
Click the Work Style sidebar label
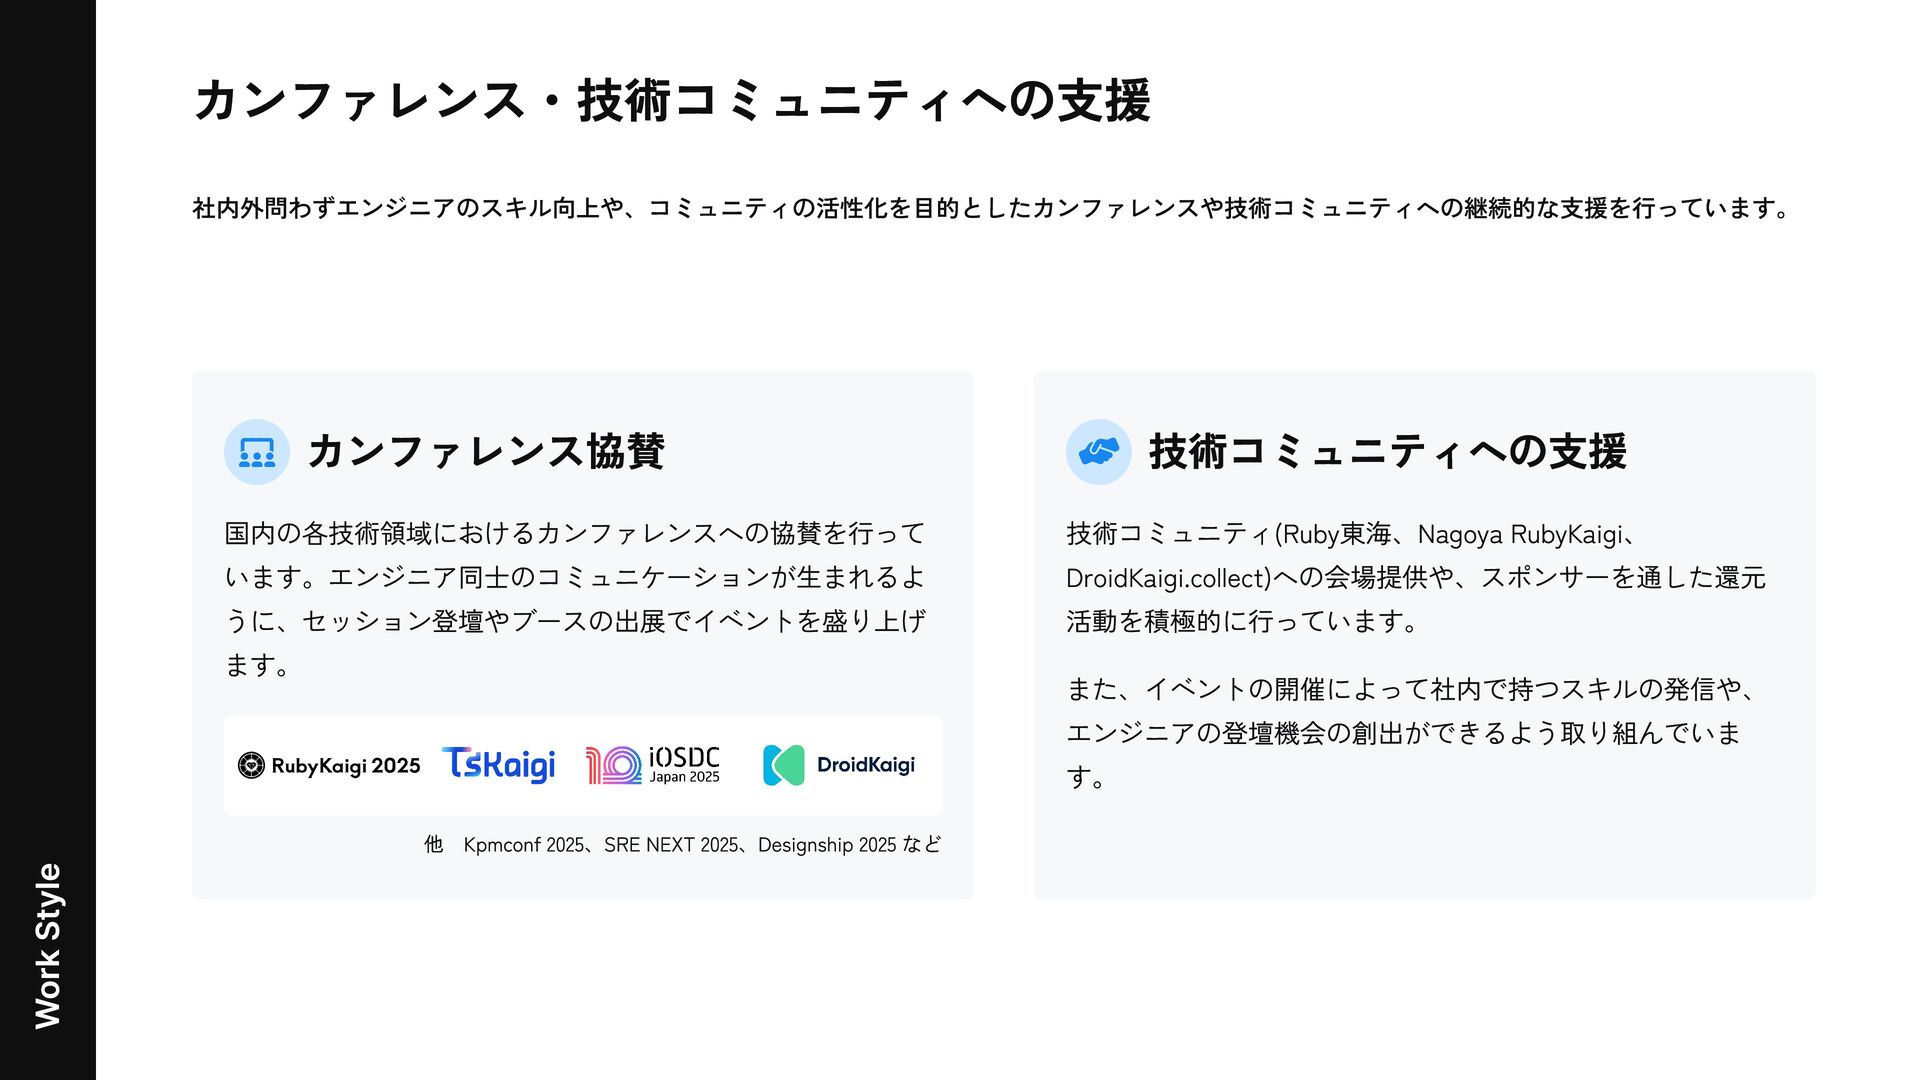point(48,946)
